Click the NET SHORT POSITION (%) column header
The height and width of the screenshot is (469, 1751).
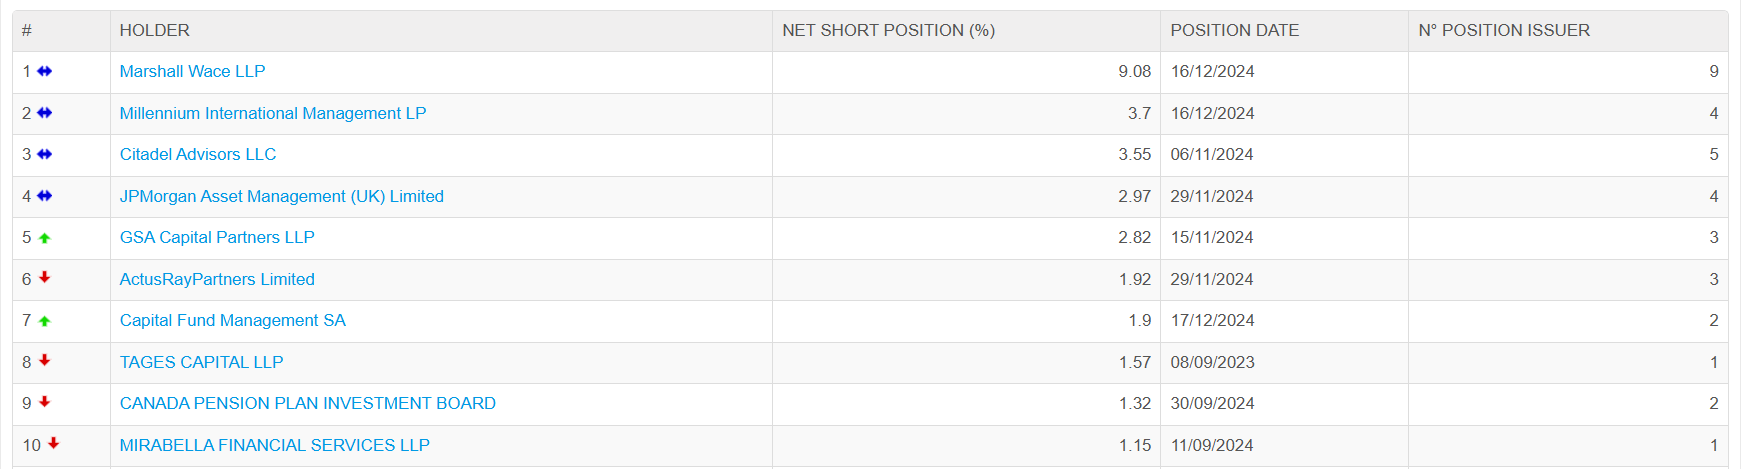[x=888, y=30]
